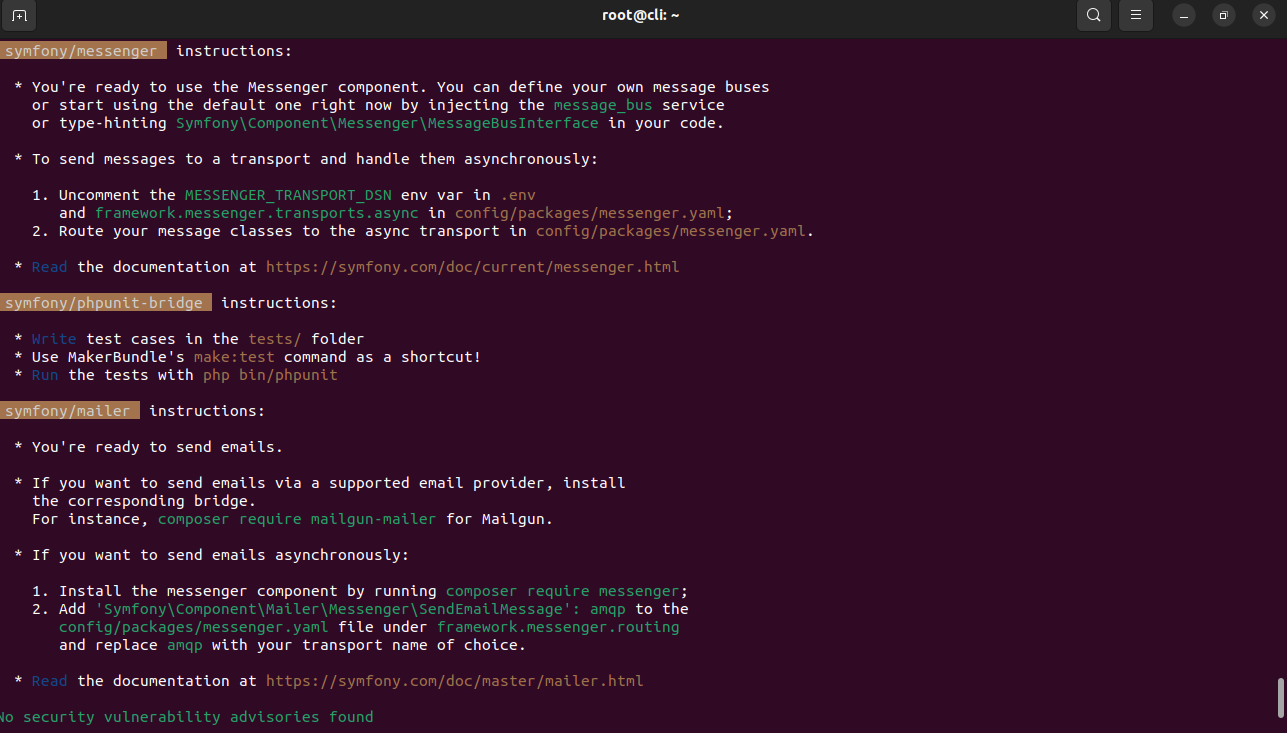Click the php bin/phpunit command
This screenshot has height=733, width=1287.
[270, 375]
